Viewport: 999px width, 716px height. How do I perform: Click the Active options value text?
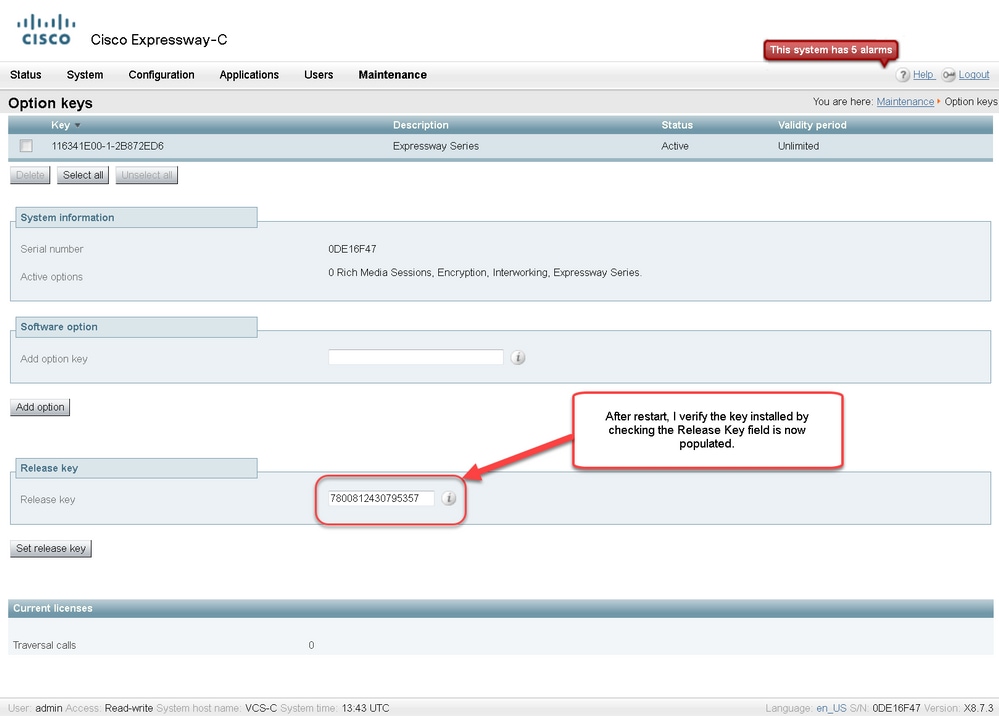coord(485,273)
